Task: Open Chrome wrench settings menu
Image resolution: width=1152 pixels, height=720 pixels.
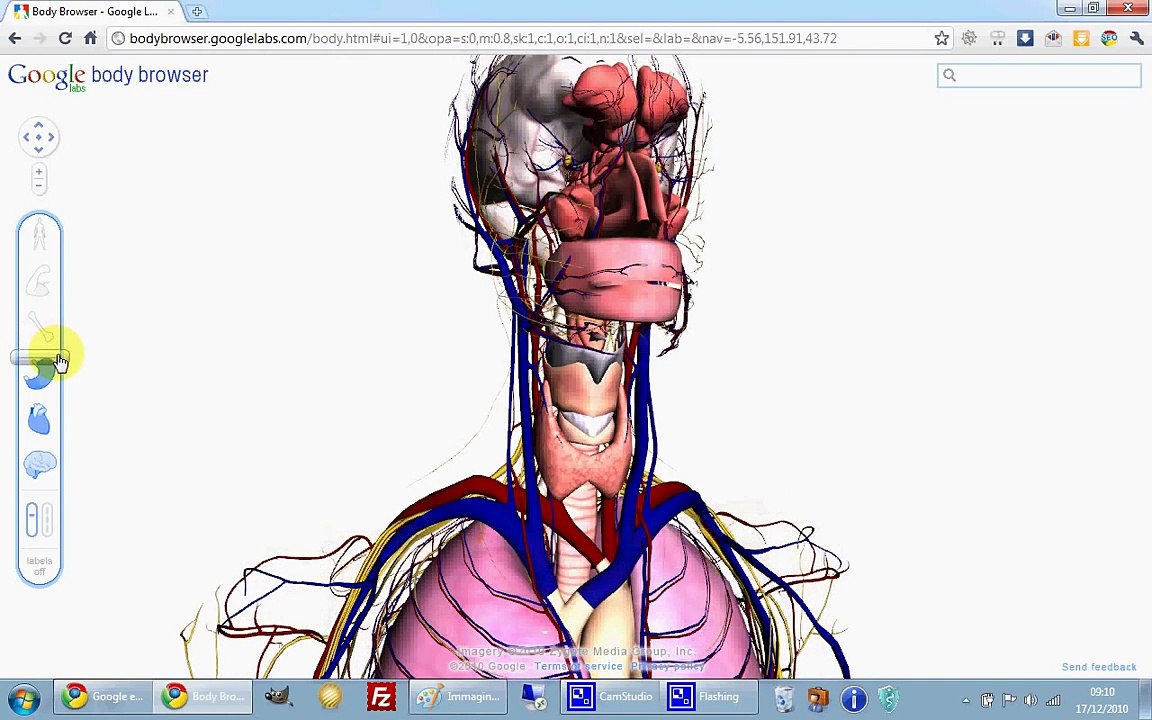Action: tap(1137, 38)
